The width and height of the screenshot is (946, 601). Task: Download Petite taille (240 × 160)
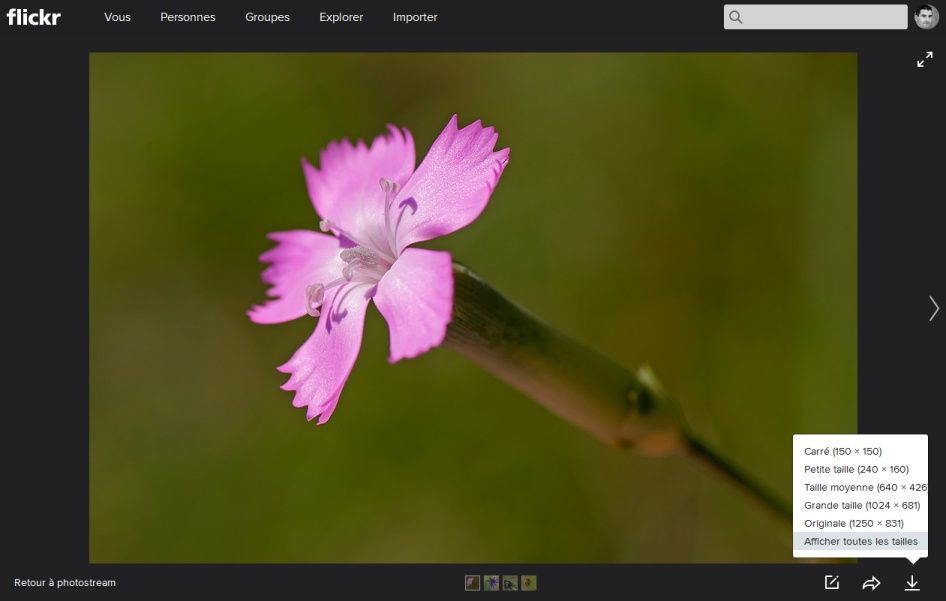856,469
